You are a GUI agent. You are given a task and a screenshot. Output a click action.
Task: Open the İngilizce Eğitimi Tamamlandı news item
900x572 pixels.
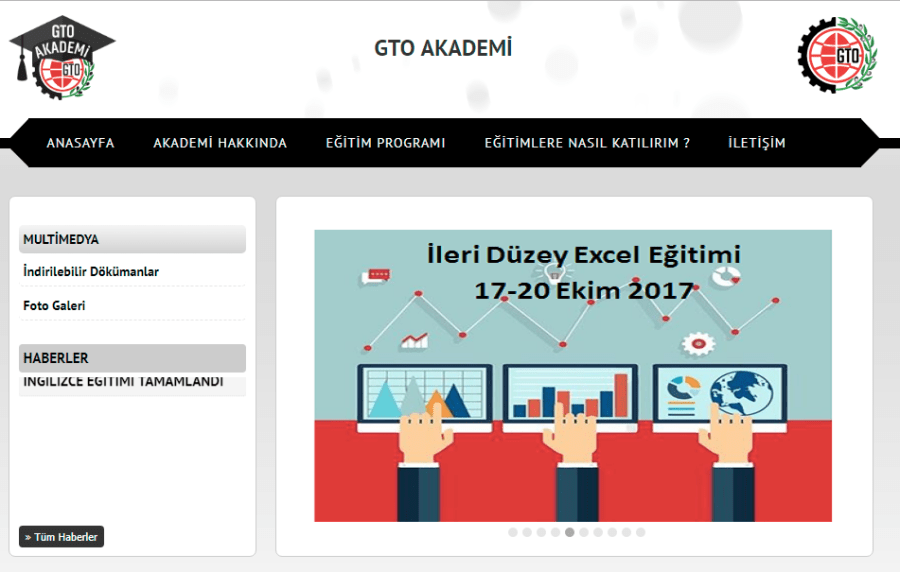(123, 382)
